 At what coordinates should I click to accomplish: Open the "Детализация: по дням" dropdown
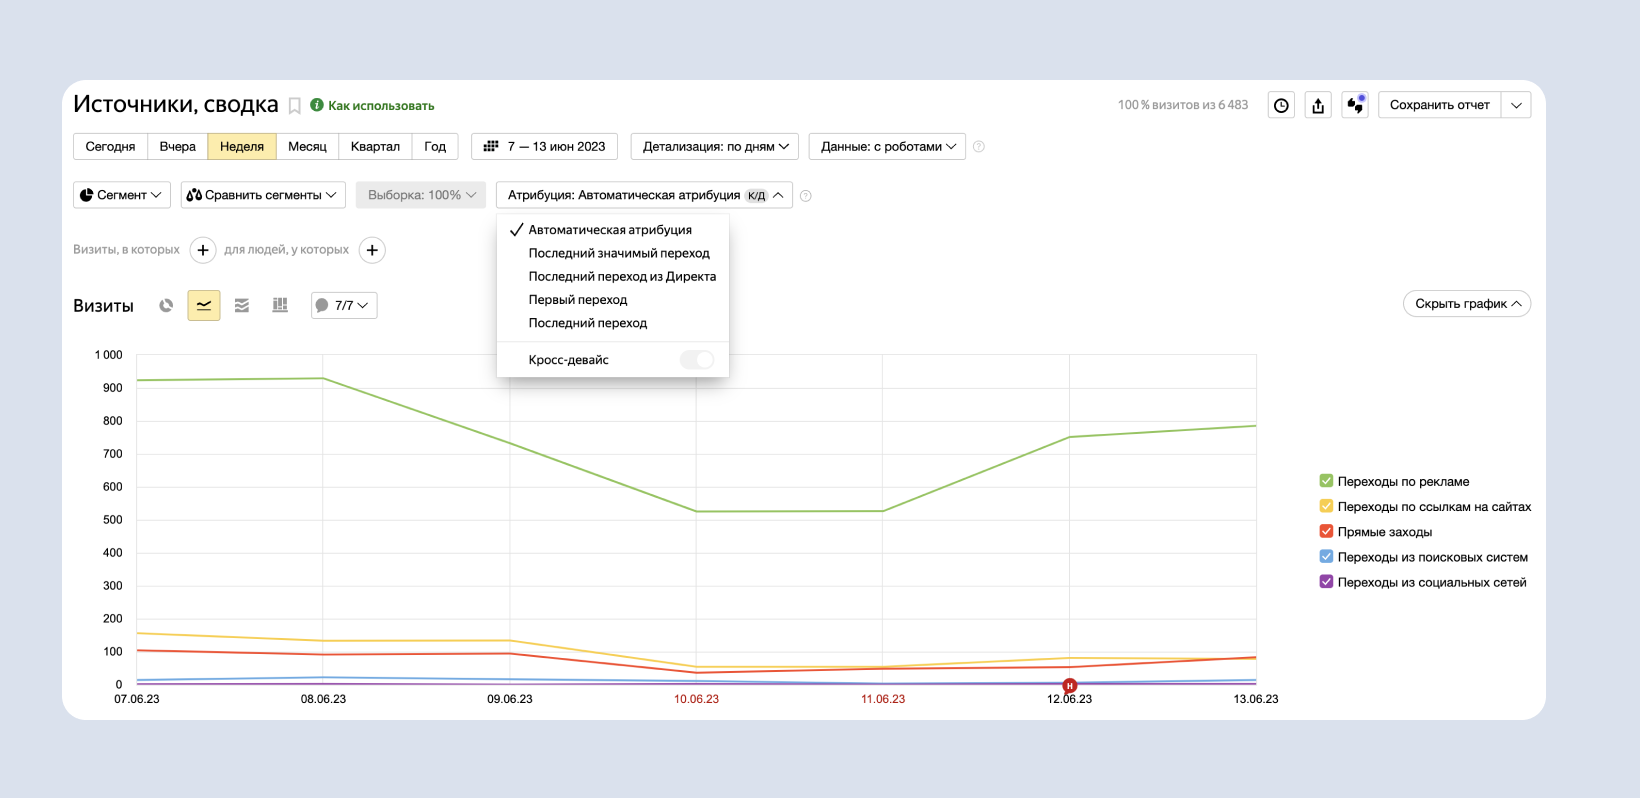714,147
